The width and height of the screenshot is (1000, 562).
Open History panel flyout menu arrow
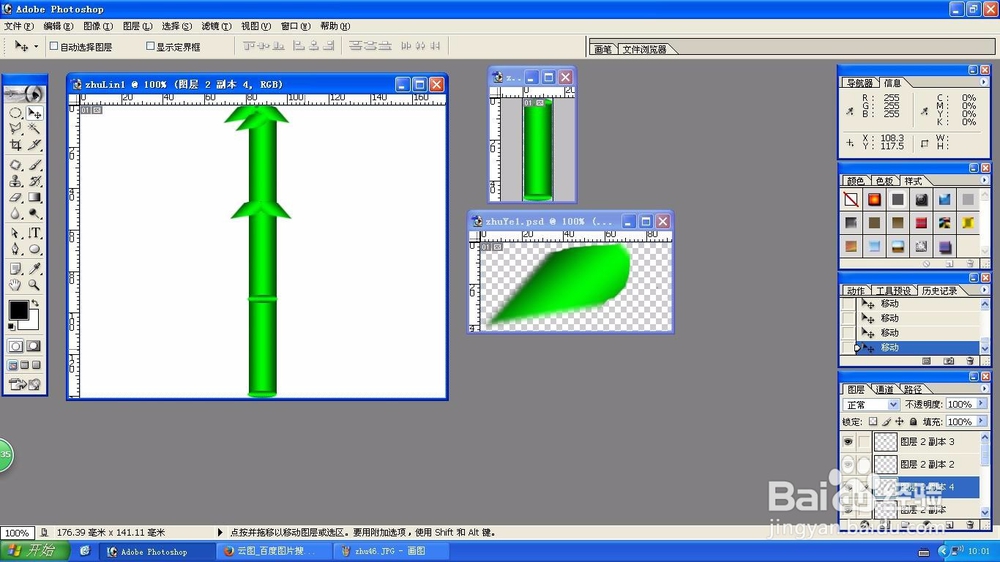pyautogui.click(x=983, y=290)
